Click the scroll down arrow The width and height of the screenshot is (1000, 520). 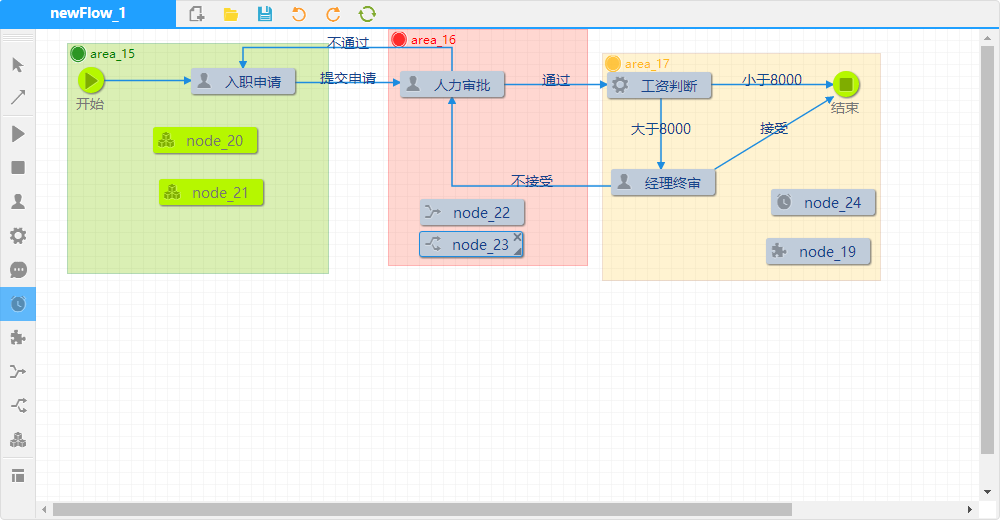[x=987, y=492]
